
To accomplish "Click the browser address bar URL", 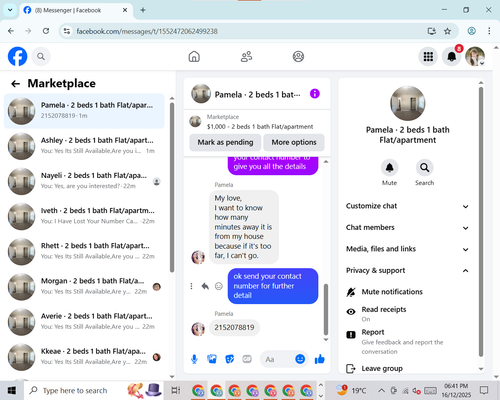I will click(147, 31).
